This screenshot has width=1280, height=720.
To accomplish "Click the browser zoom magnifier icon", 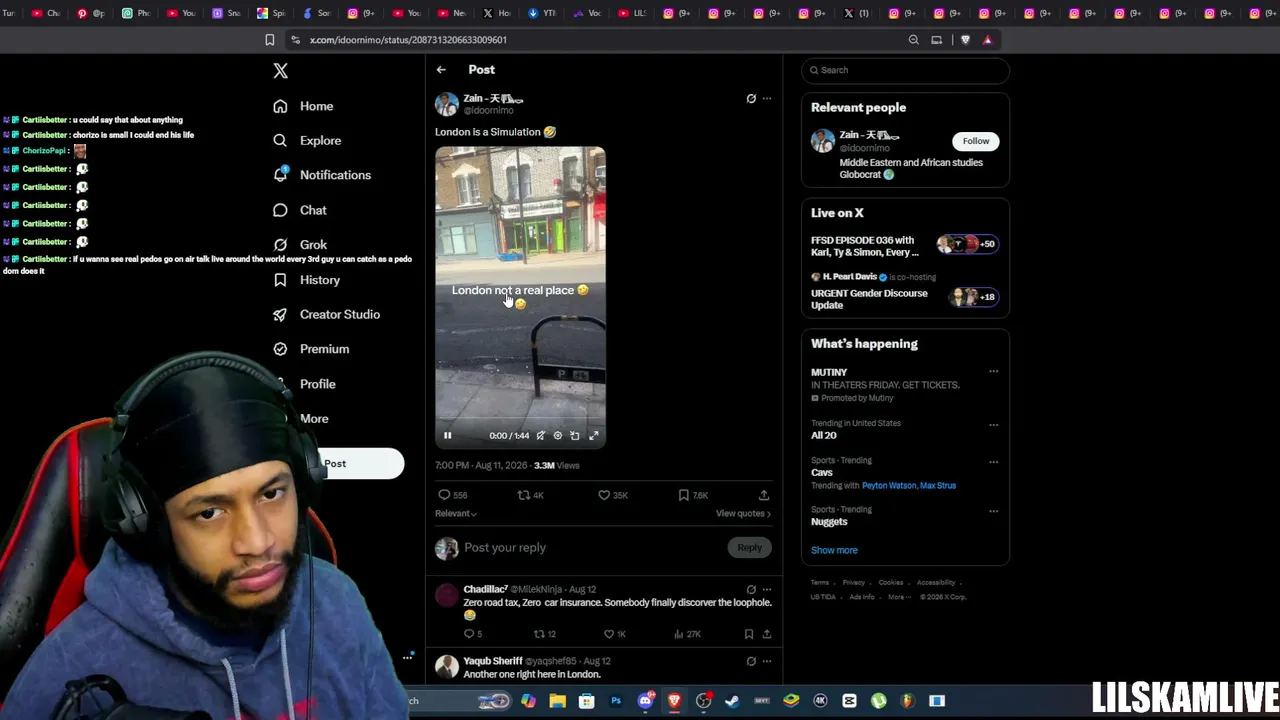I will pyautogui.click(x=913, y=40).
